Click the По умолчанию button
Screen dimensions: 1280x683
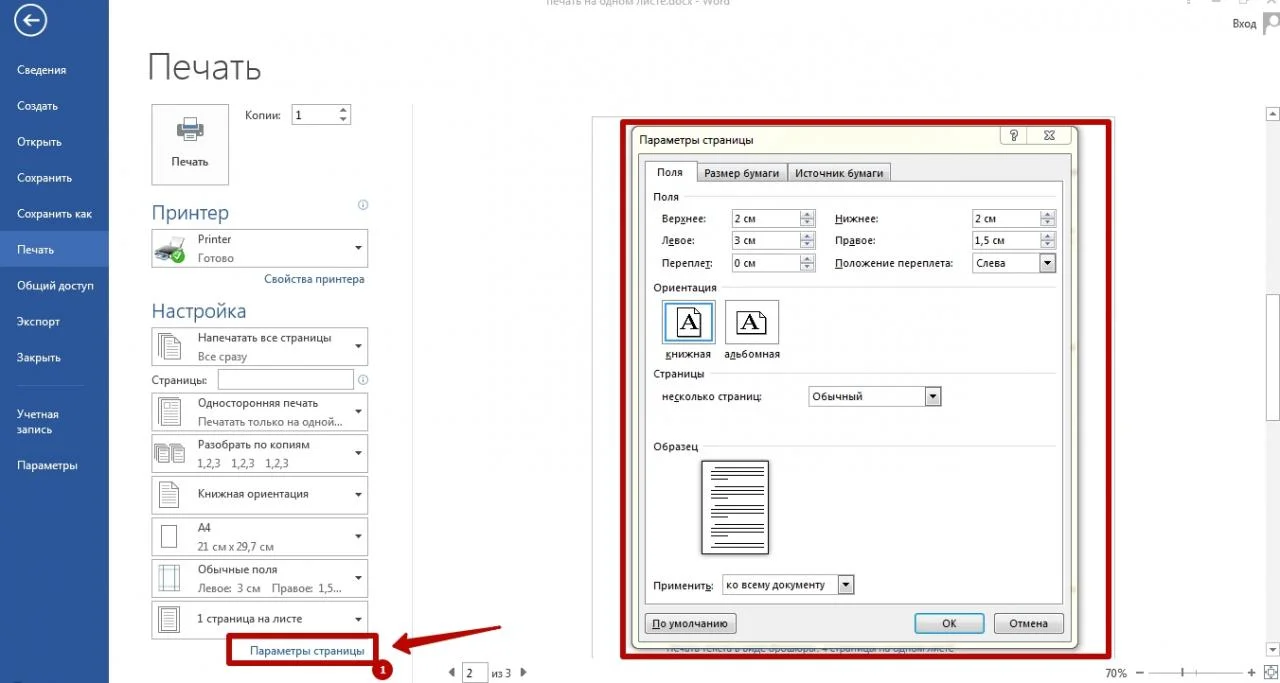pyautogui.click(x=691, y=623)
